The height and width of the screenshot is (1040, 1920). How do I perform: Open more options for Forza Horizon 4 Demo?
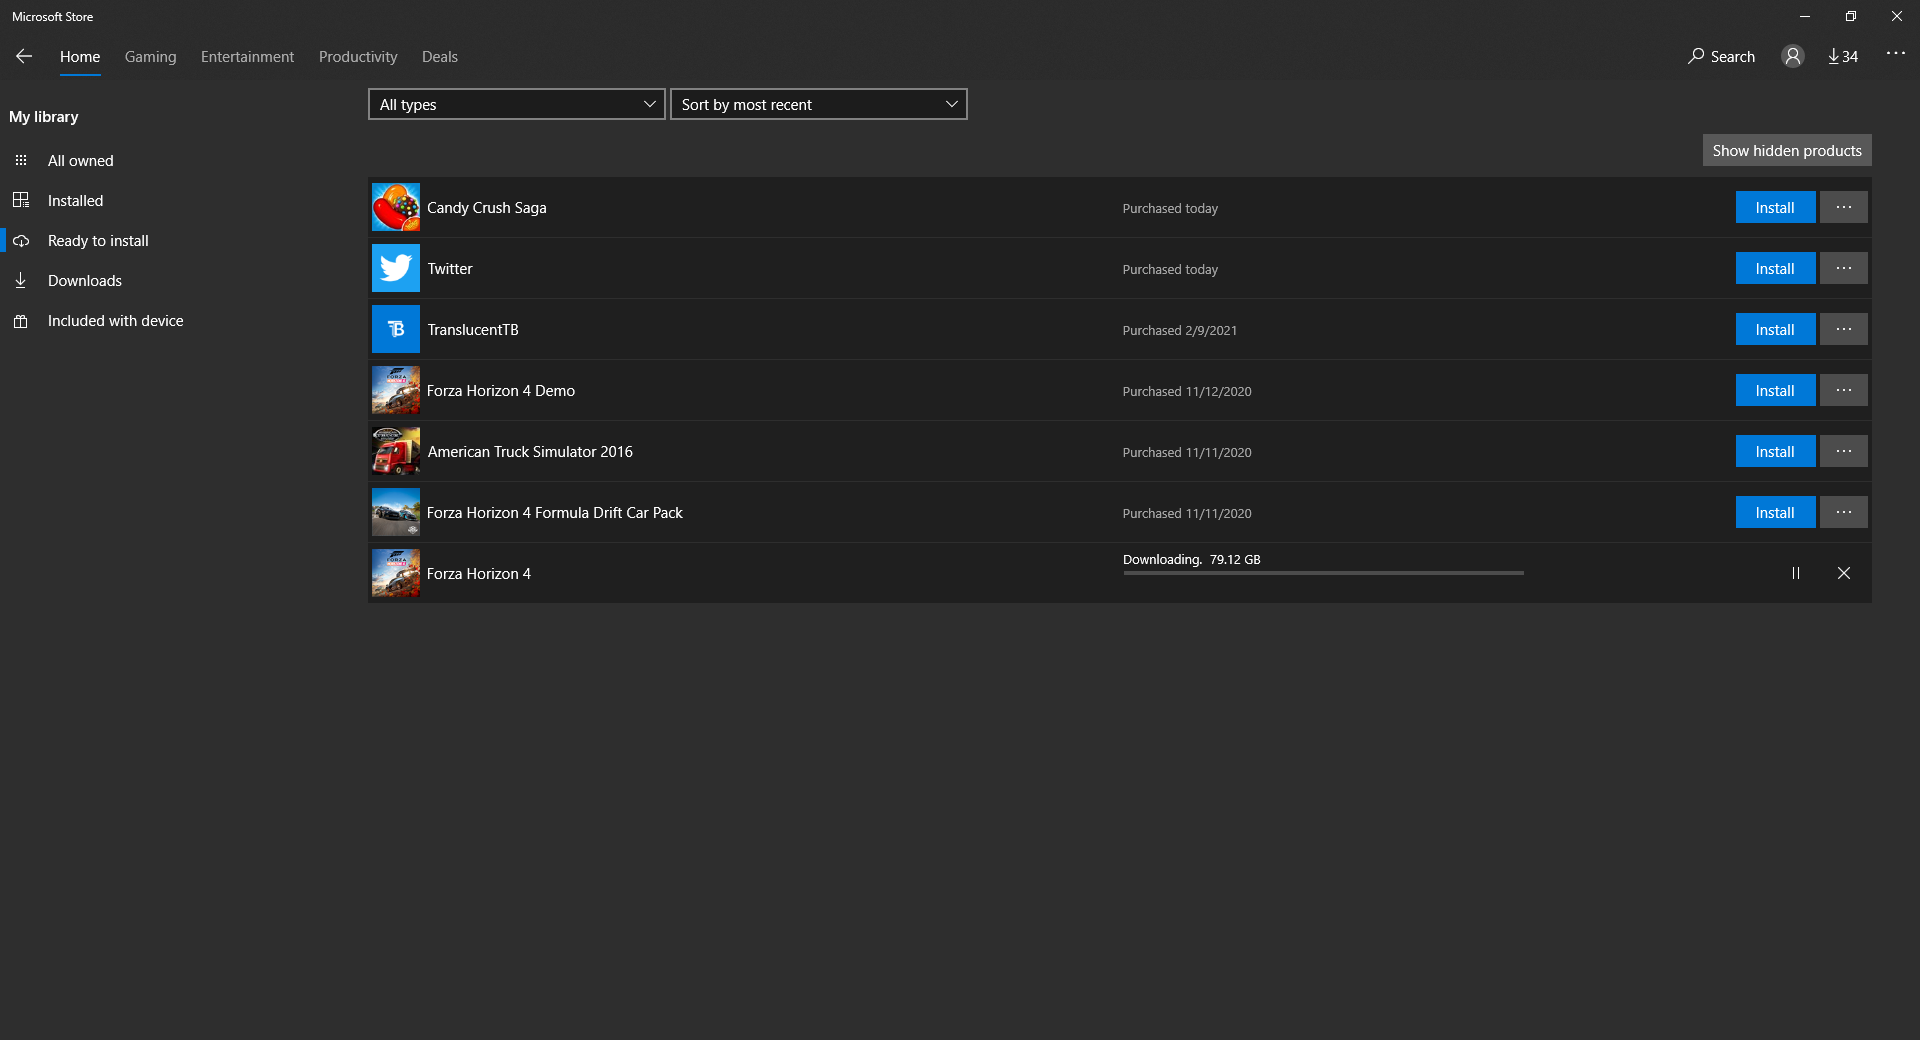coord(1844,390)
